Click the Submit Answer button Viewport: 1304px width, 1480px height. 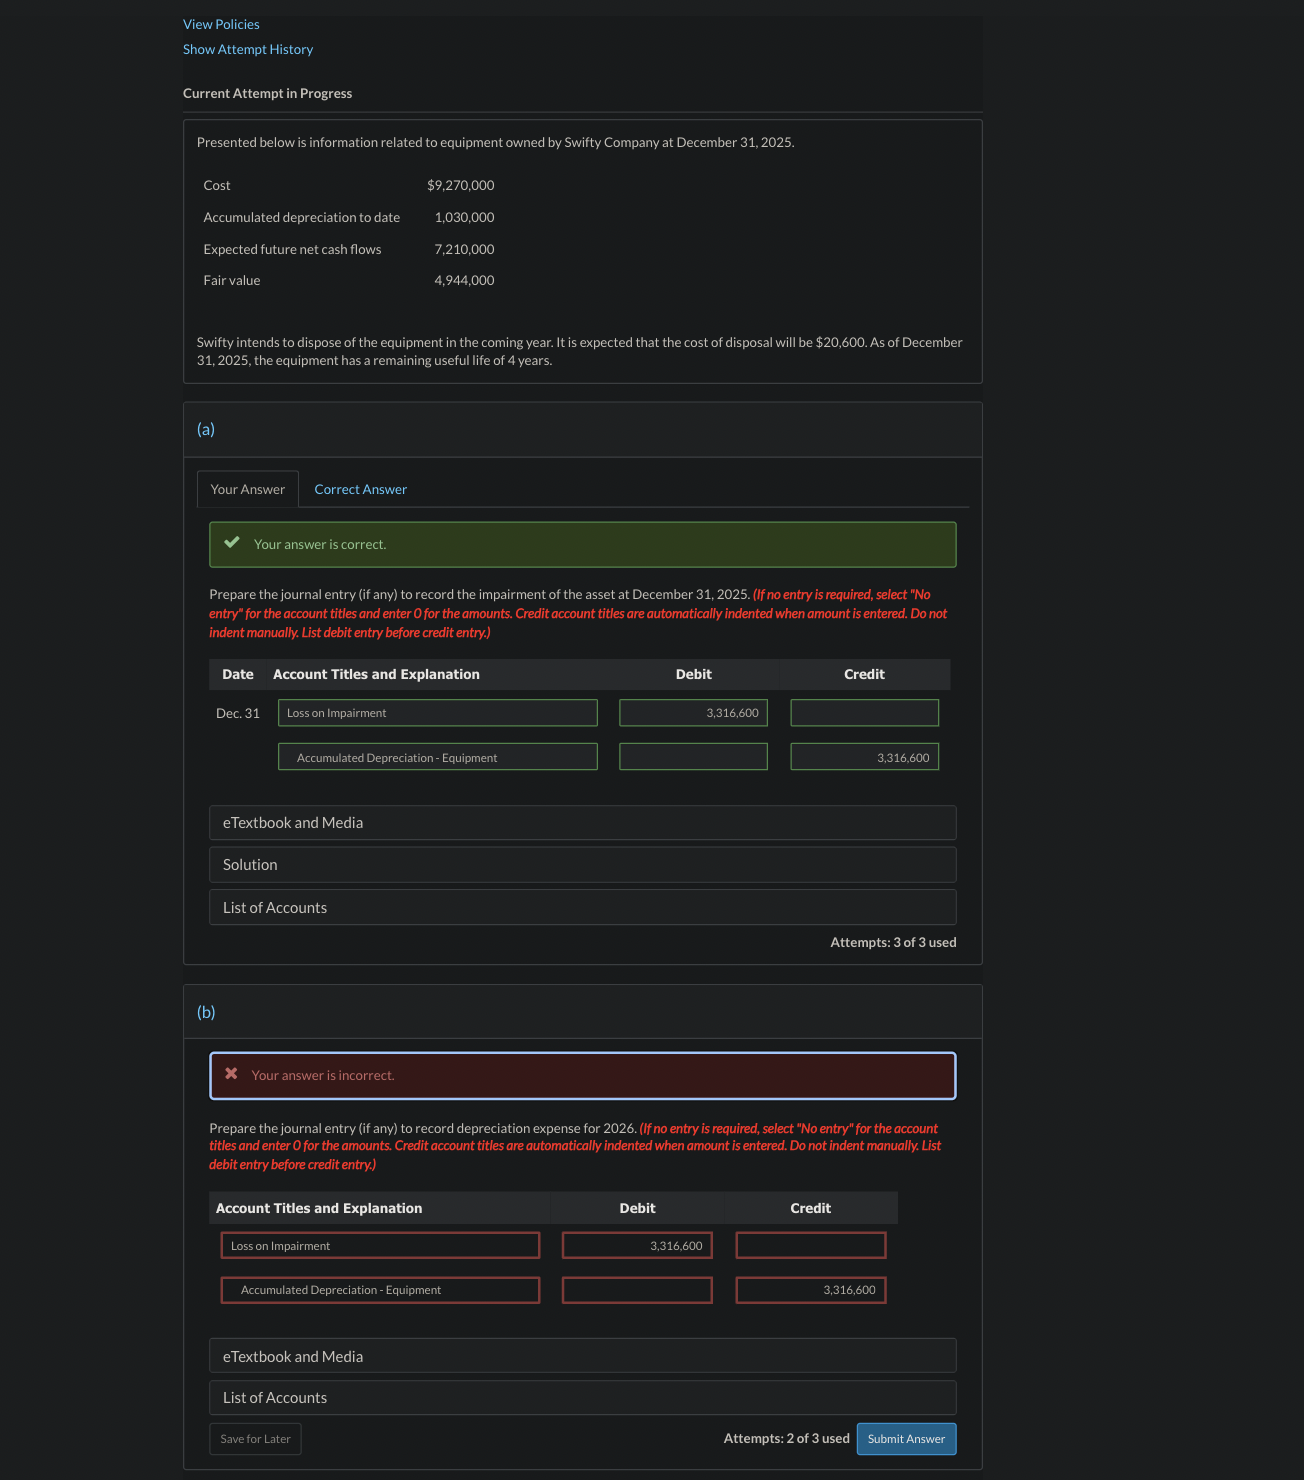coord(906,1438)
